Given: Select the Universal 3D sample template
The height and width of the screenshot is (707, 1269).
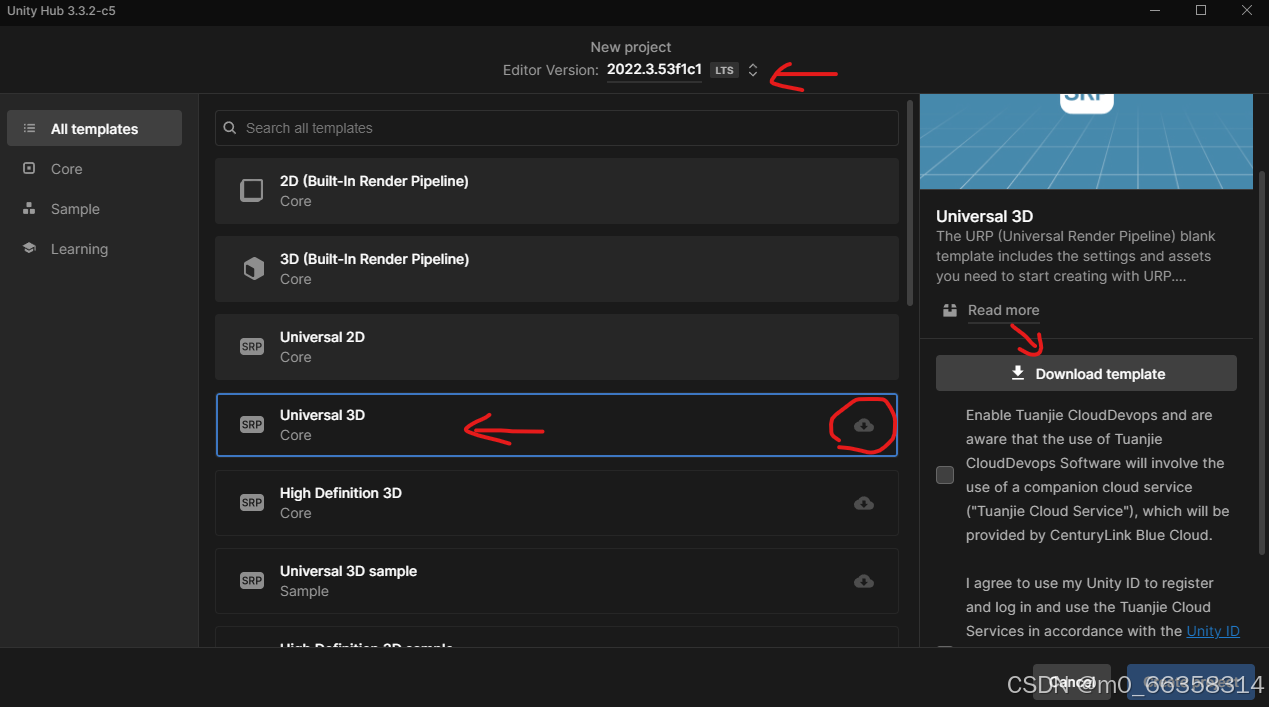Looking at the screenshot, I should (x=556, y=580).
